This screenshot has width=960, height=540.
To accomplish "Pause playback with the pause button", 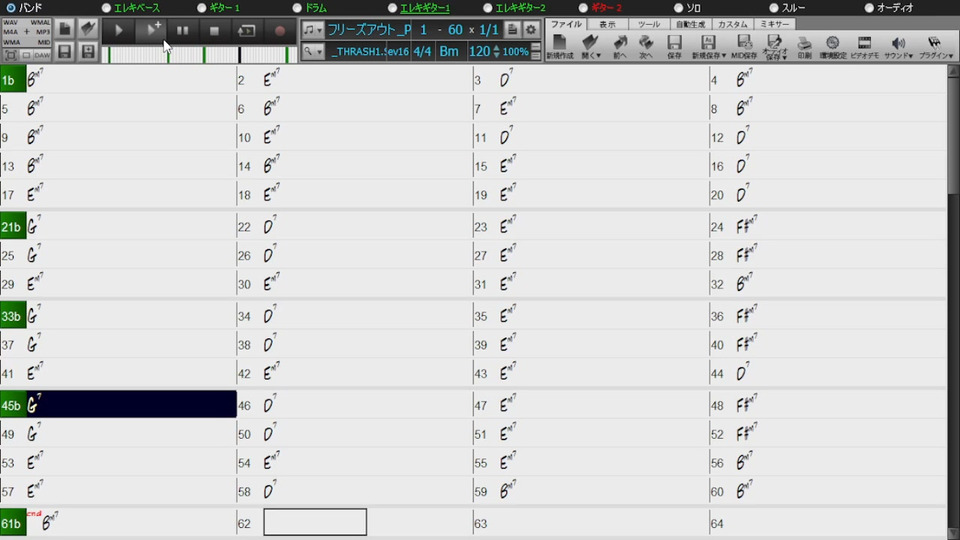I will point(182,31).
